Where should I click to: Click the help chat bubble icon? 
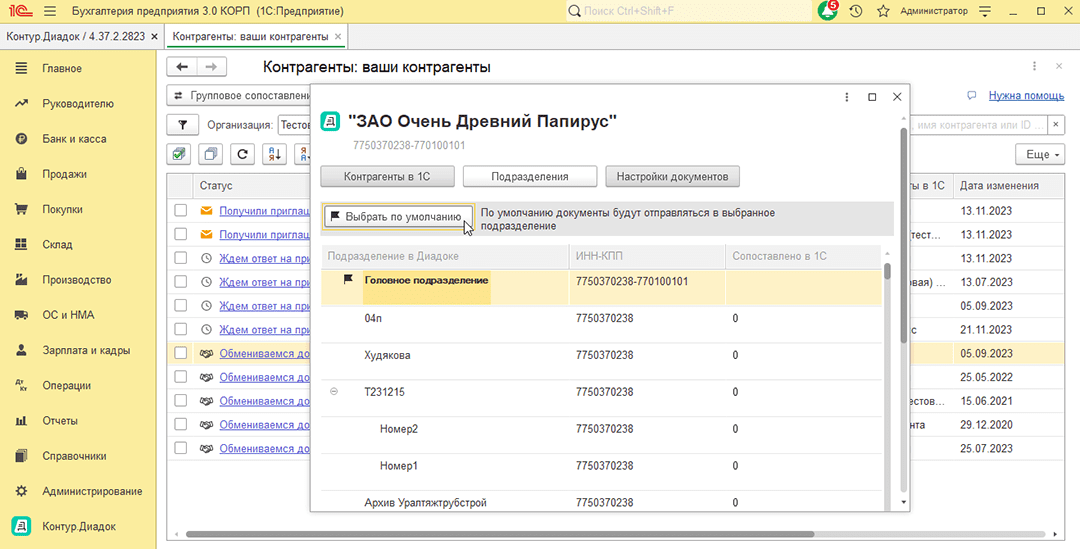coord(972,96)
